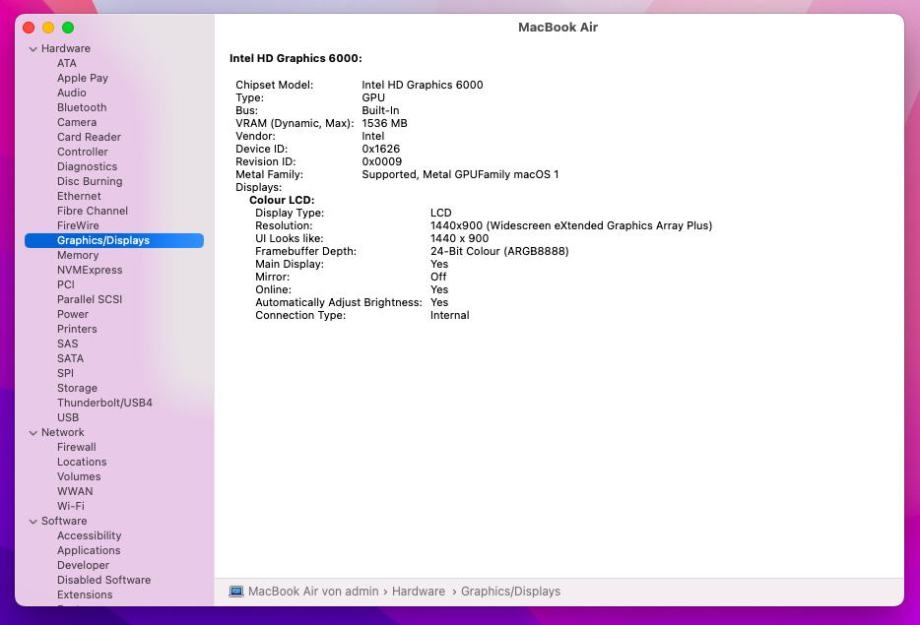The height and width of the screenshot is (625, 920).
Task: Click Bus value 'Built-In'
Action: click(380, 110)
